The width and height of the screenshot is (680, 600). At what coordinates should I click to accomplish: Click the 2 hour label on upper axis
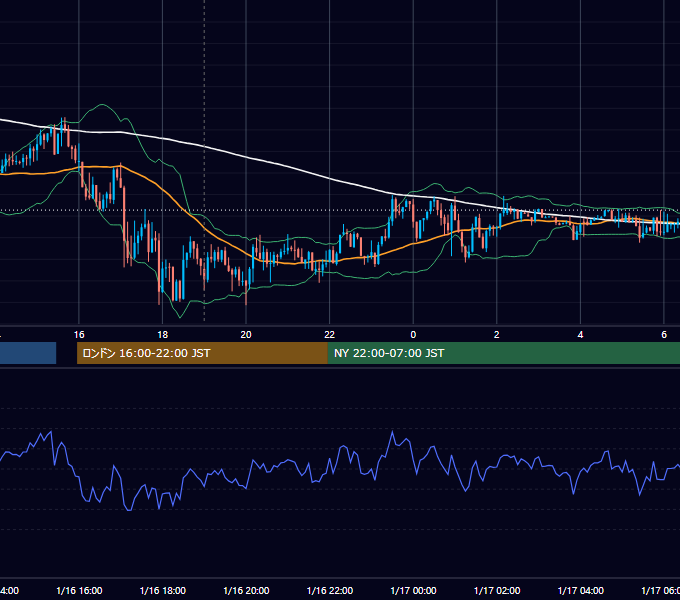point(497,335)
